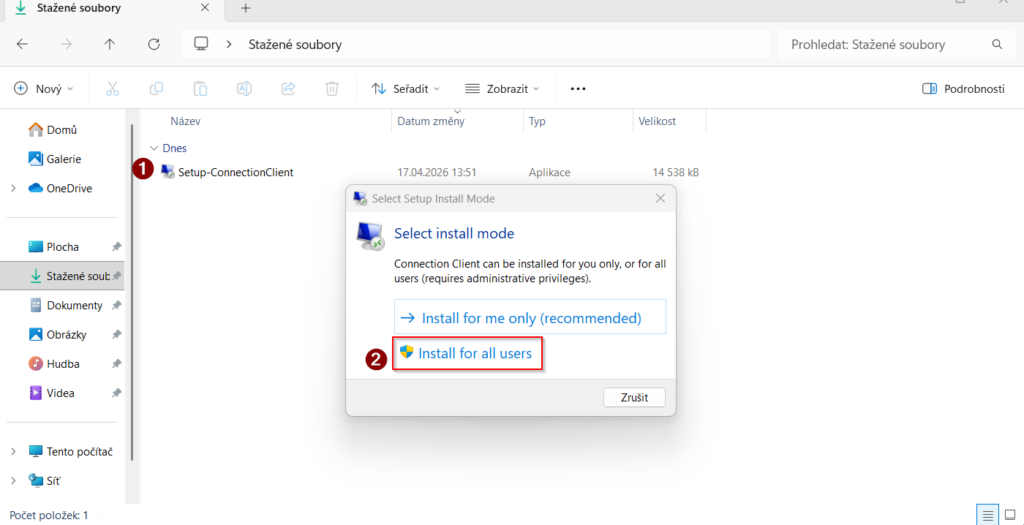The image size is (1024, 525).
Task: Click the Copy icon in toolbar
Action: click(156, 89)
